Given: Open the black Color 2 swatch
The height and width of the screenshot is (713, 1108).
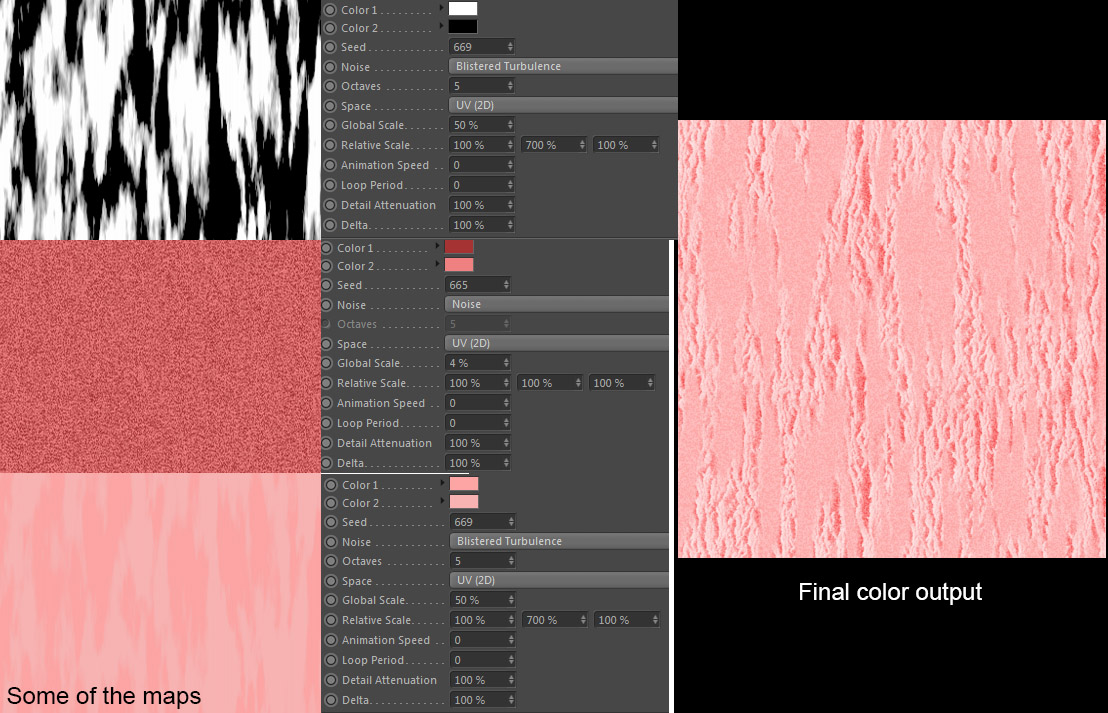Looking at the screenshot, I should pyautogui.click(x=464, y=27).
